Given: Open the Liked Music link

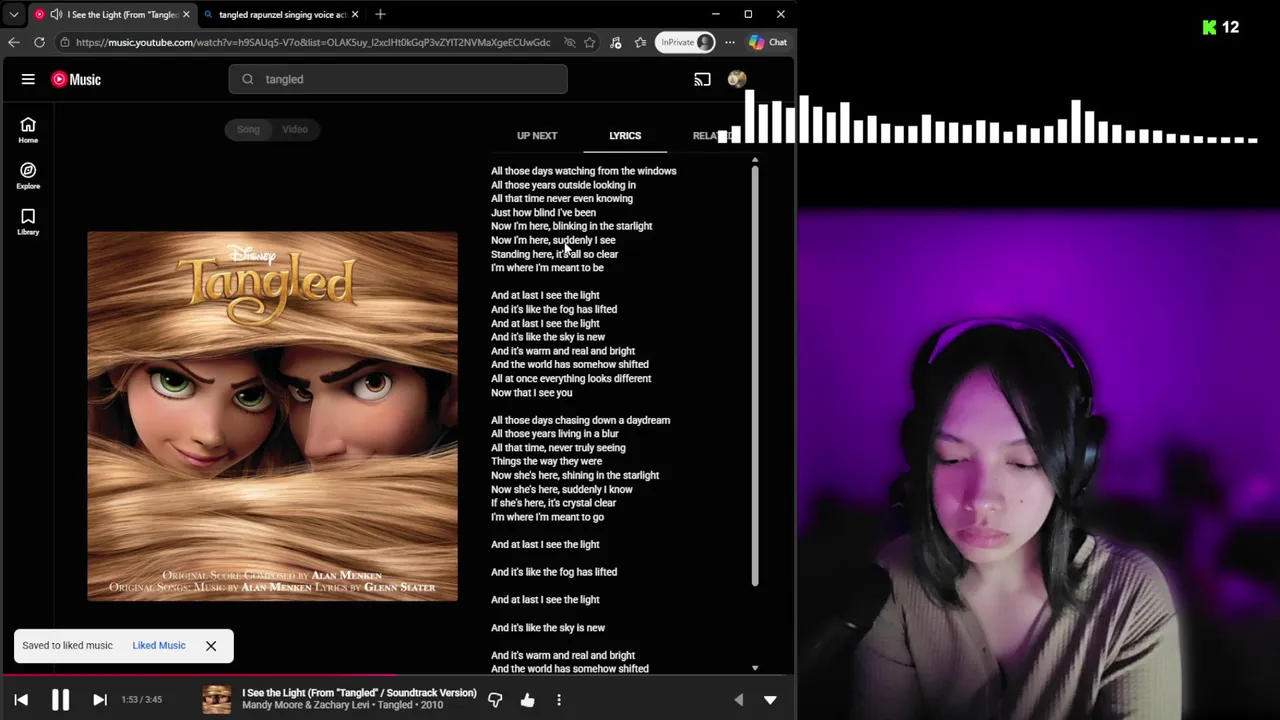Looking at the screenshot, I should click(x=159, y=645).
